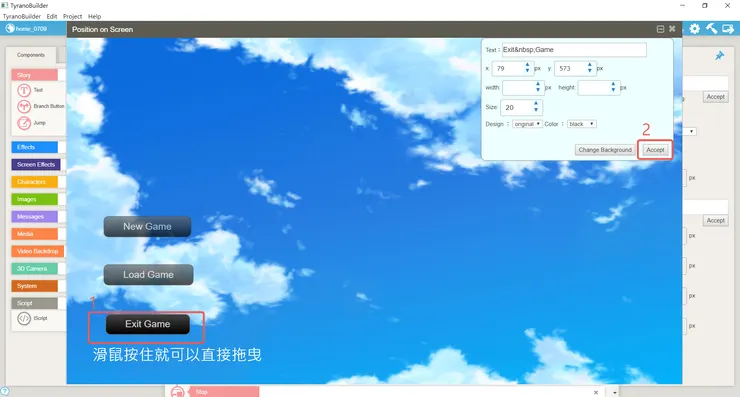Screen dimensions: 740x397
Task: Decrease the Size value with down arrow
Action: tap(536, 110)
